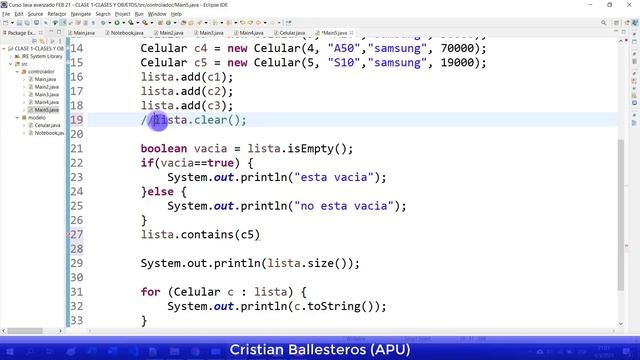Click the Open Type toolbar icon
This screenshot has height=360, width=640.
click(183, 23)
